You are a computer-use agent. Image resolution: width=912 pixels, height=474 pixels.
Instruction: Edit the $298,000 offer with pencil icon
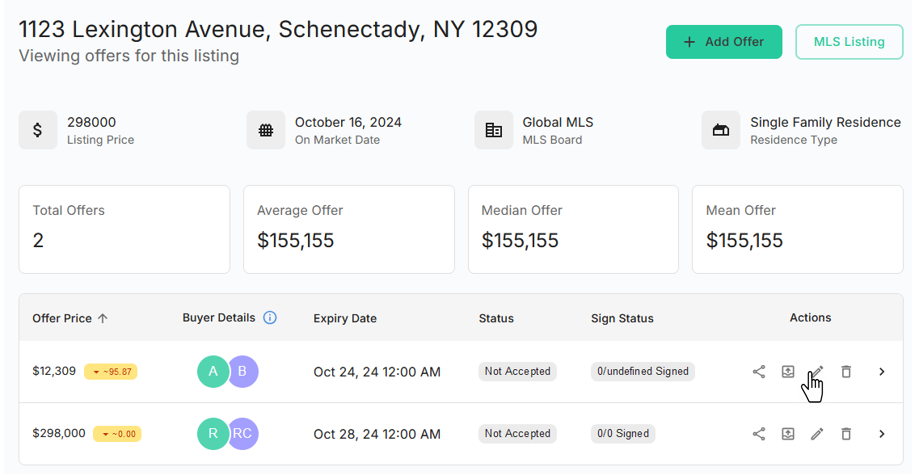click(817, 434)
